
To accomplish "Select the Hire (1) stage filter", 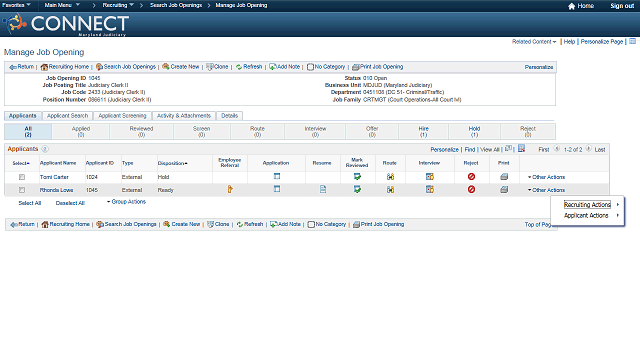I will 423,131.
